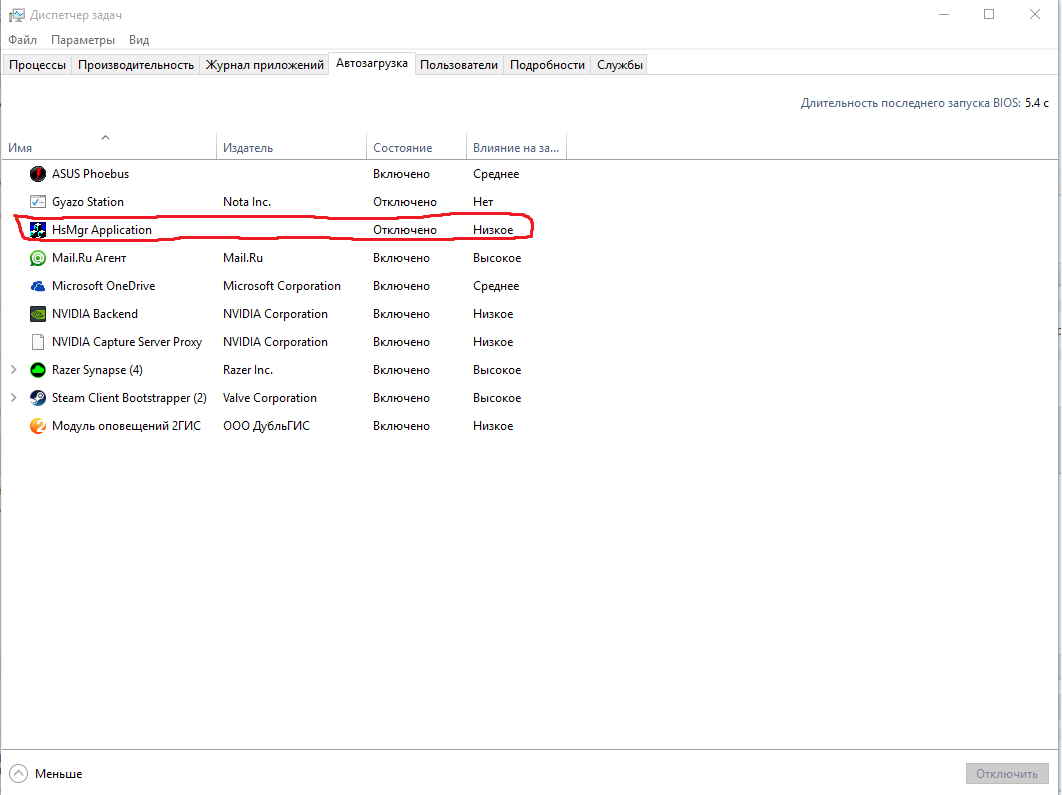Select the NVIDIA Backend entry name
Screen dimensions: 1062x795
point(95,314)
